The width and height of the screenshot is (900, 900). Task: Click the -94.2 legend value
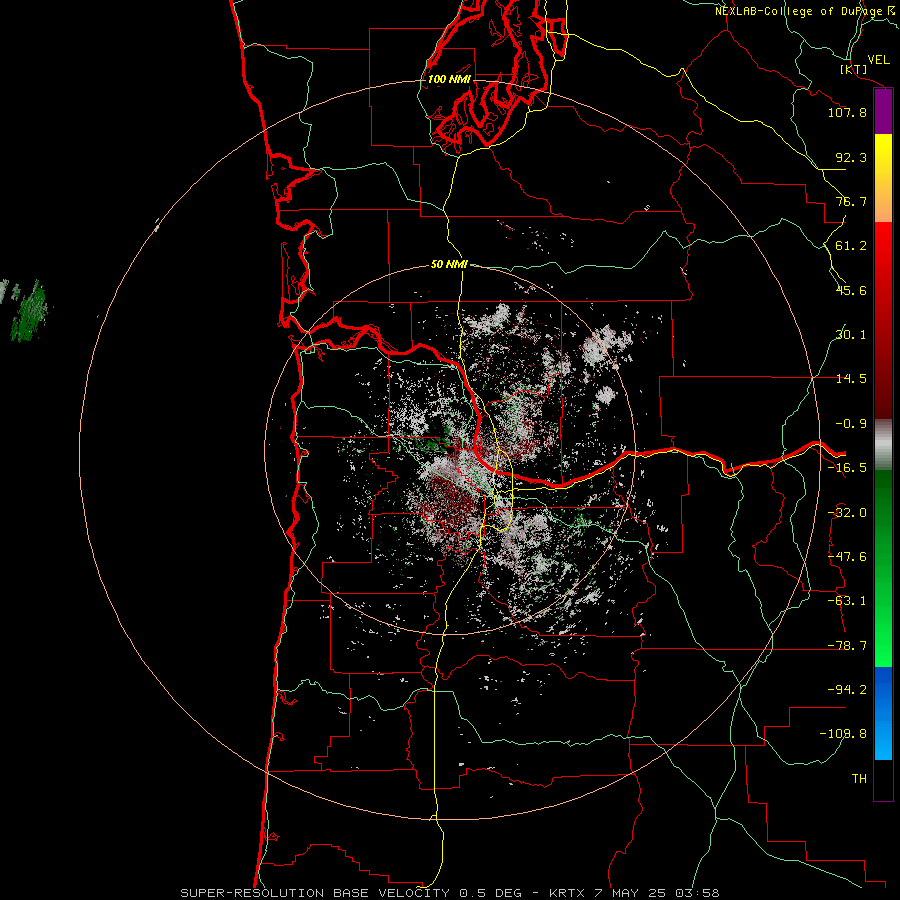click(x=847, y=689)
